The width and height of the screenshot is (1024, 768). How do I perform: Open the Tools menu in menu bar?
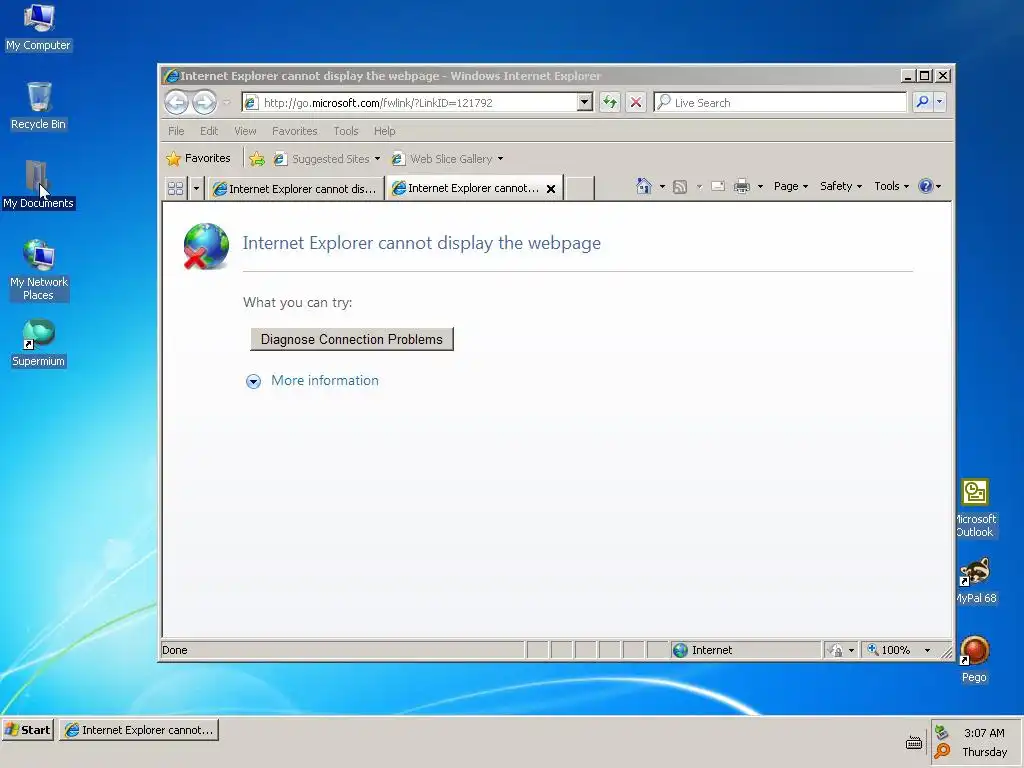tap(345, 131)
